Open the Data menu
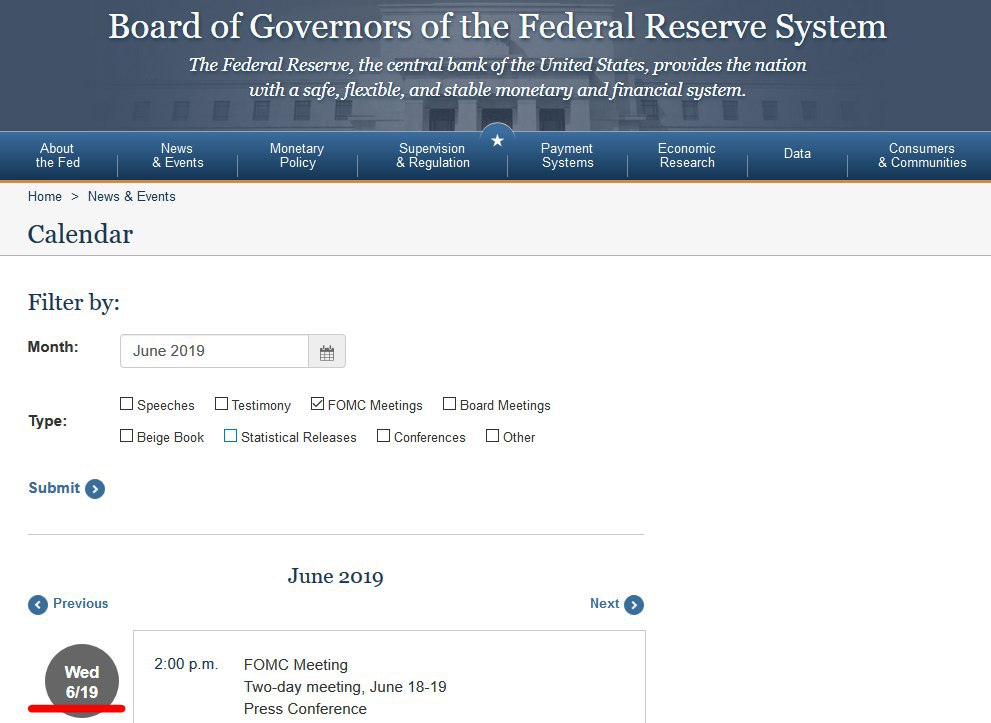The height and width of the screenshot is (723, 991). click(x=797, y=154)
